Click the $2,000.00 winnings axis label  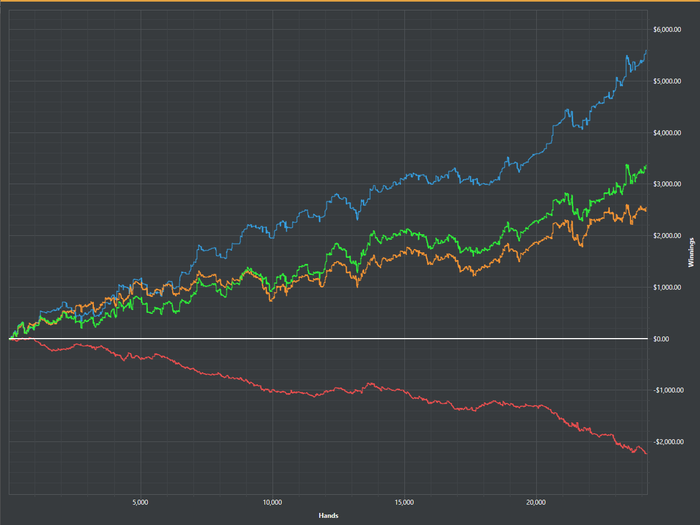coord(667,236)
